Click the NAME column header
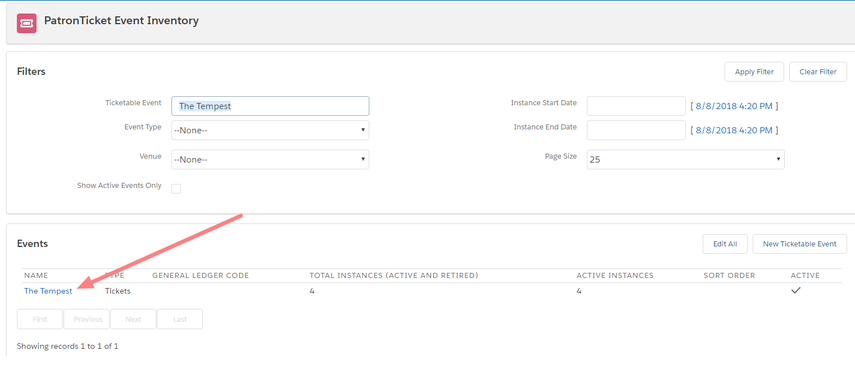The height and width of the screenshot is (373, 855). tap(36, 275)
